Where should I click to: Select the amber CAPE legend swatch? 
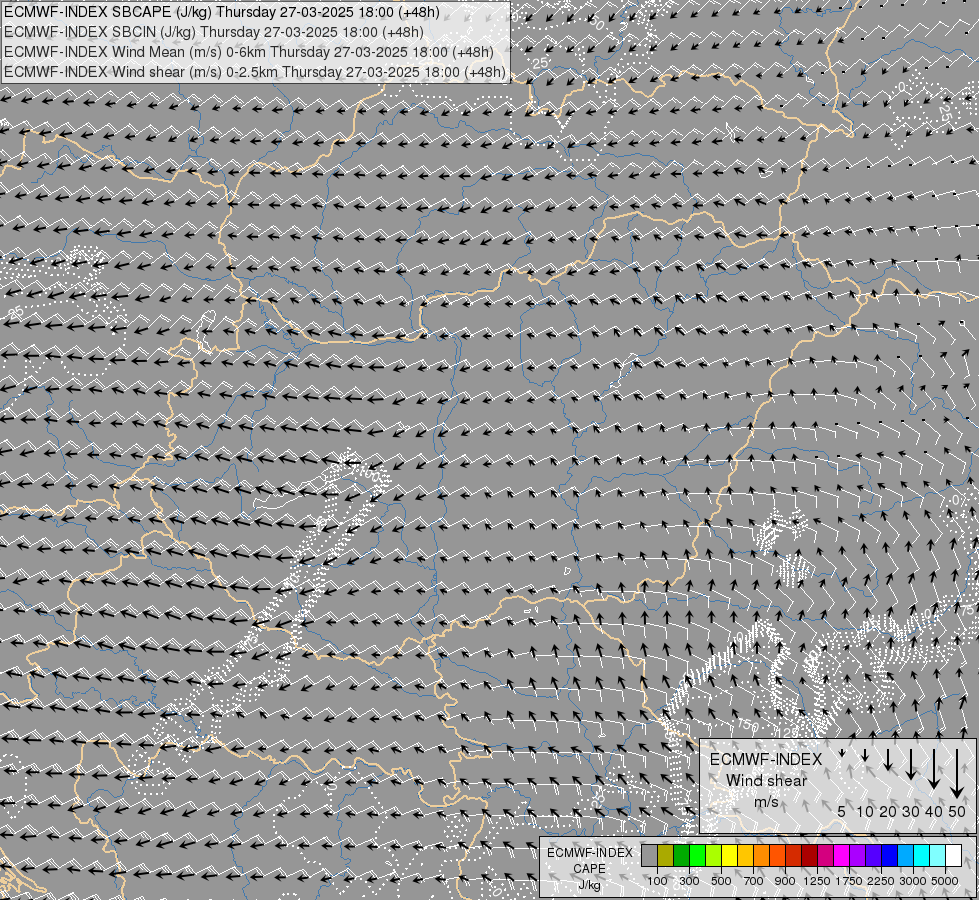(x=745, y=855)
